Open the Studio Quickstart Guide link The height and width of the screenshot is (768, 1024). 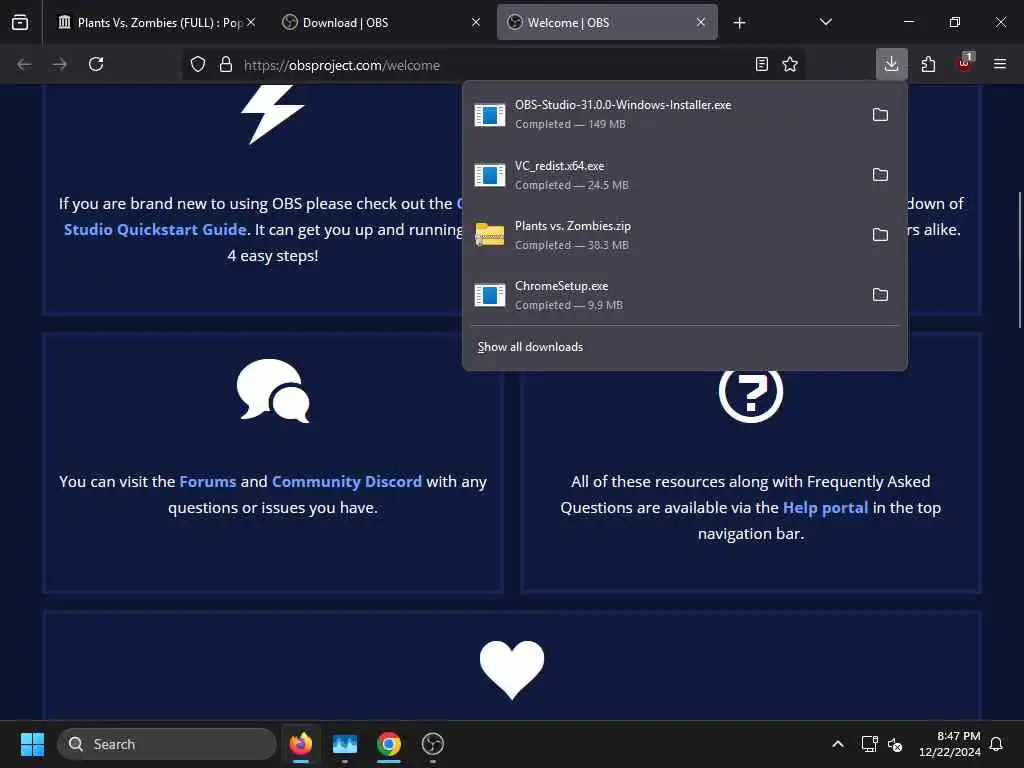click(x=155, y=230)
